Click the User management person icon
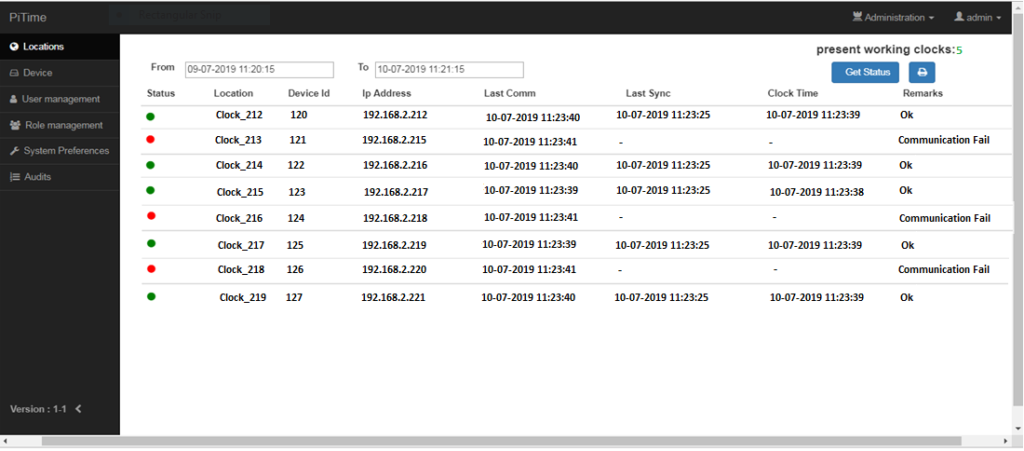The image size is (1024, 451). tap(14, 99)
